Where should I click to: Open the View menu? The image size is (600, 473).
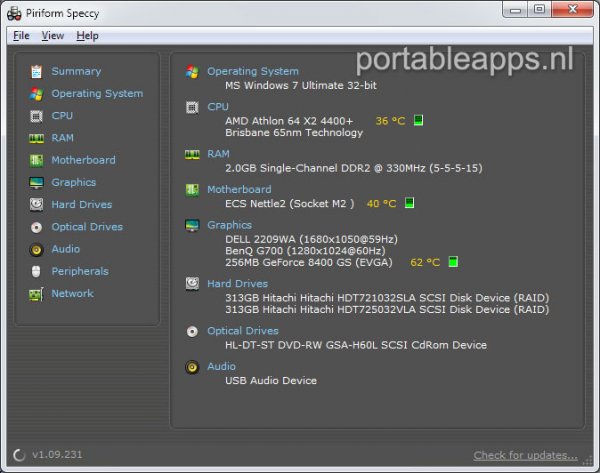[53, 36]
